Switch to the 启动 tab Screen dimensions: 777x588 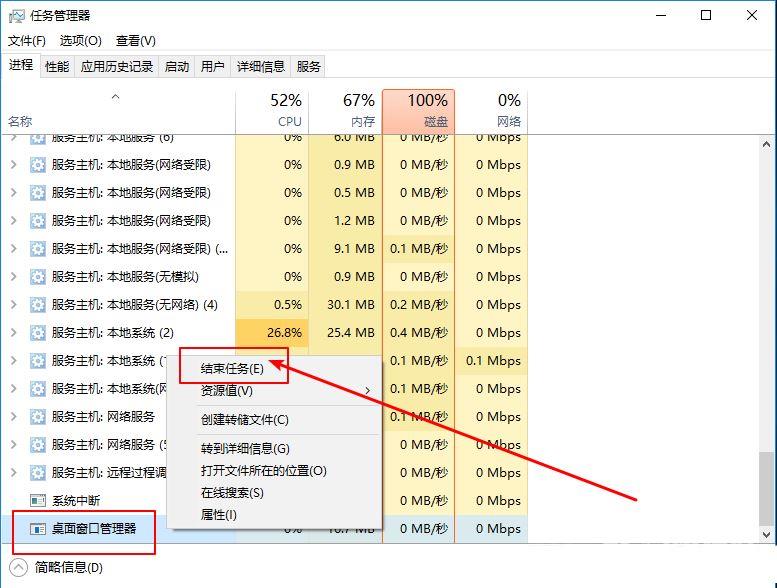[177, 66]
